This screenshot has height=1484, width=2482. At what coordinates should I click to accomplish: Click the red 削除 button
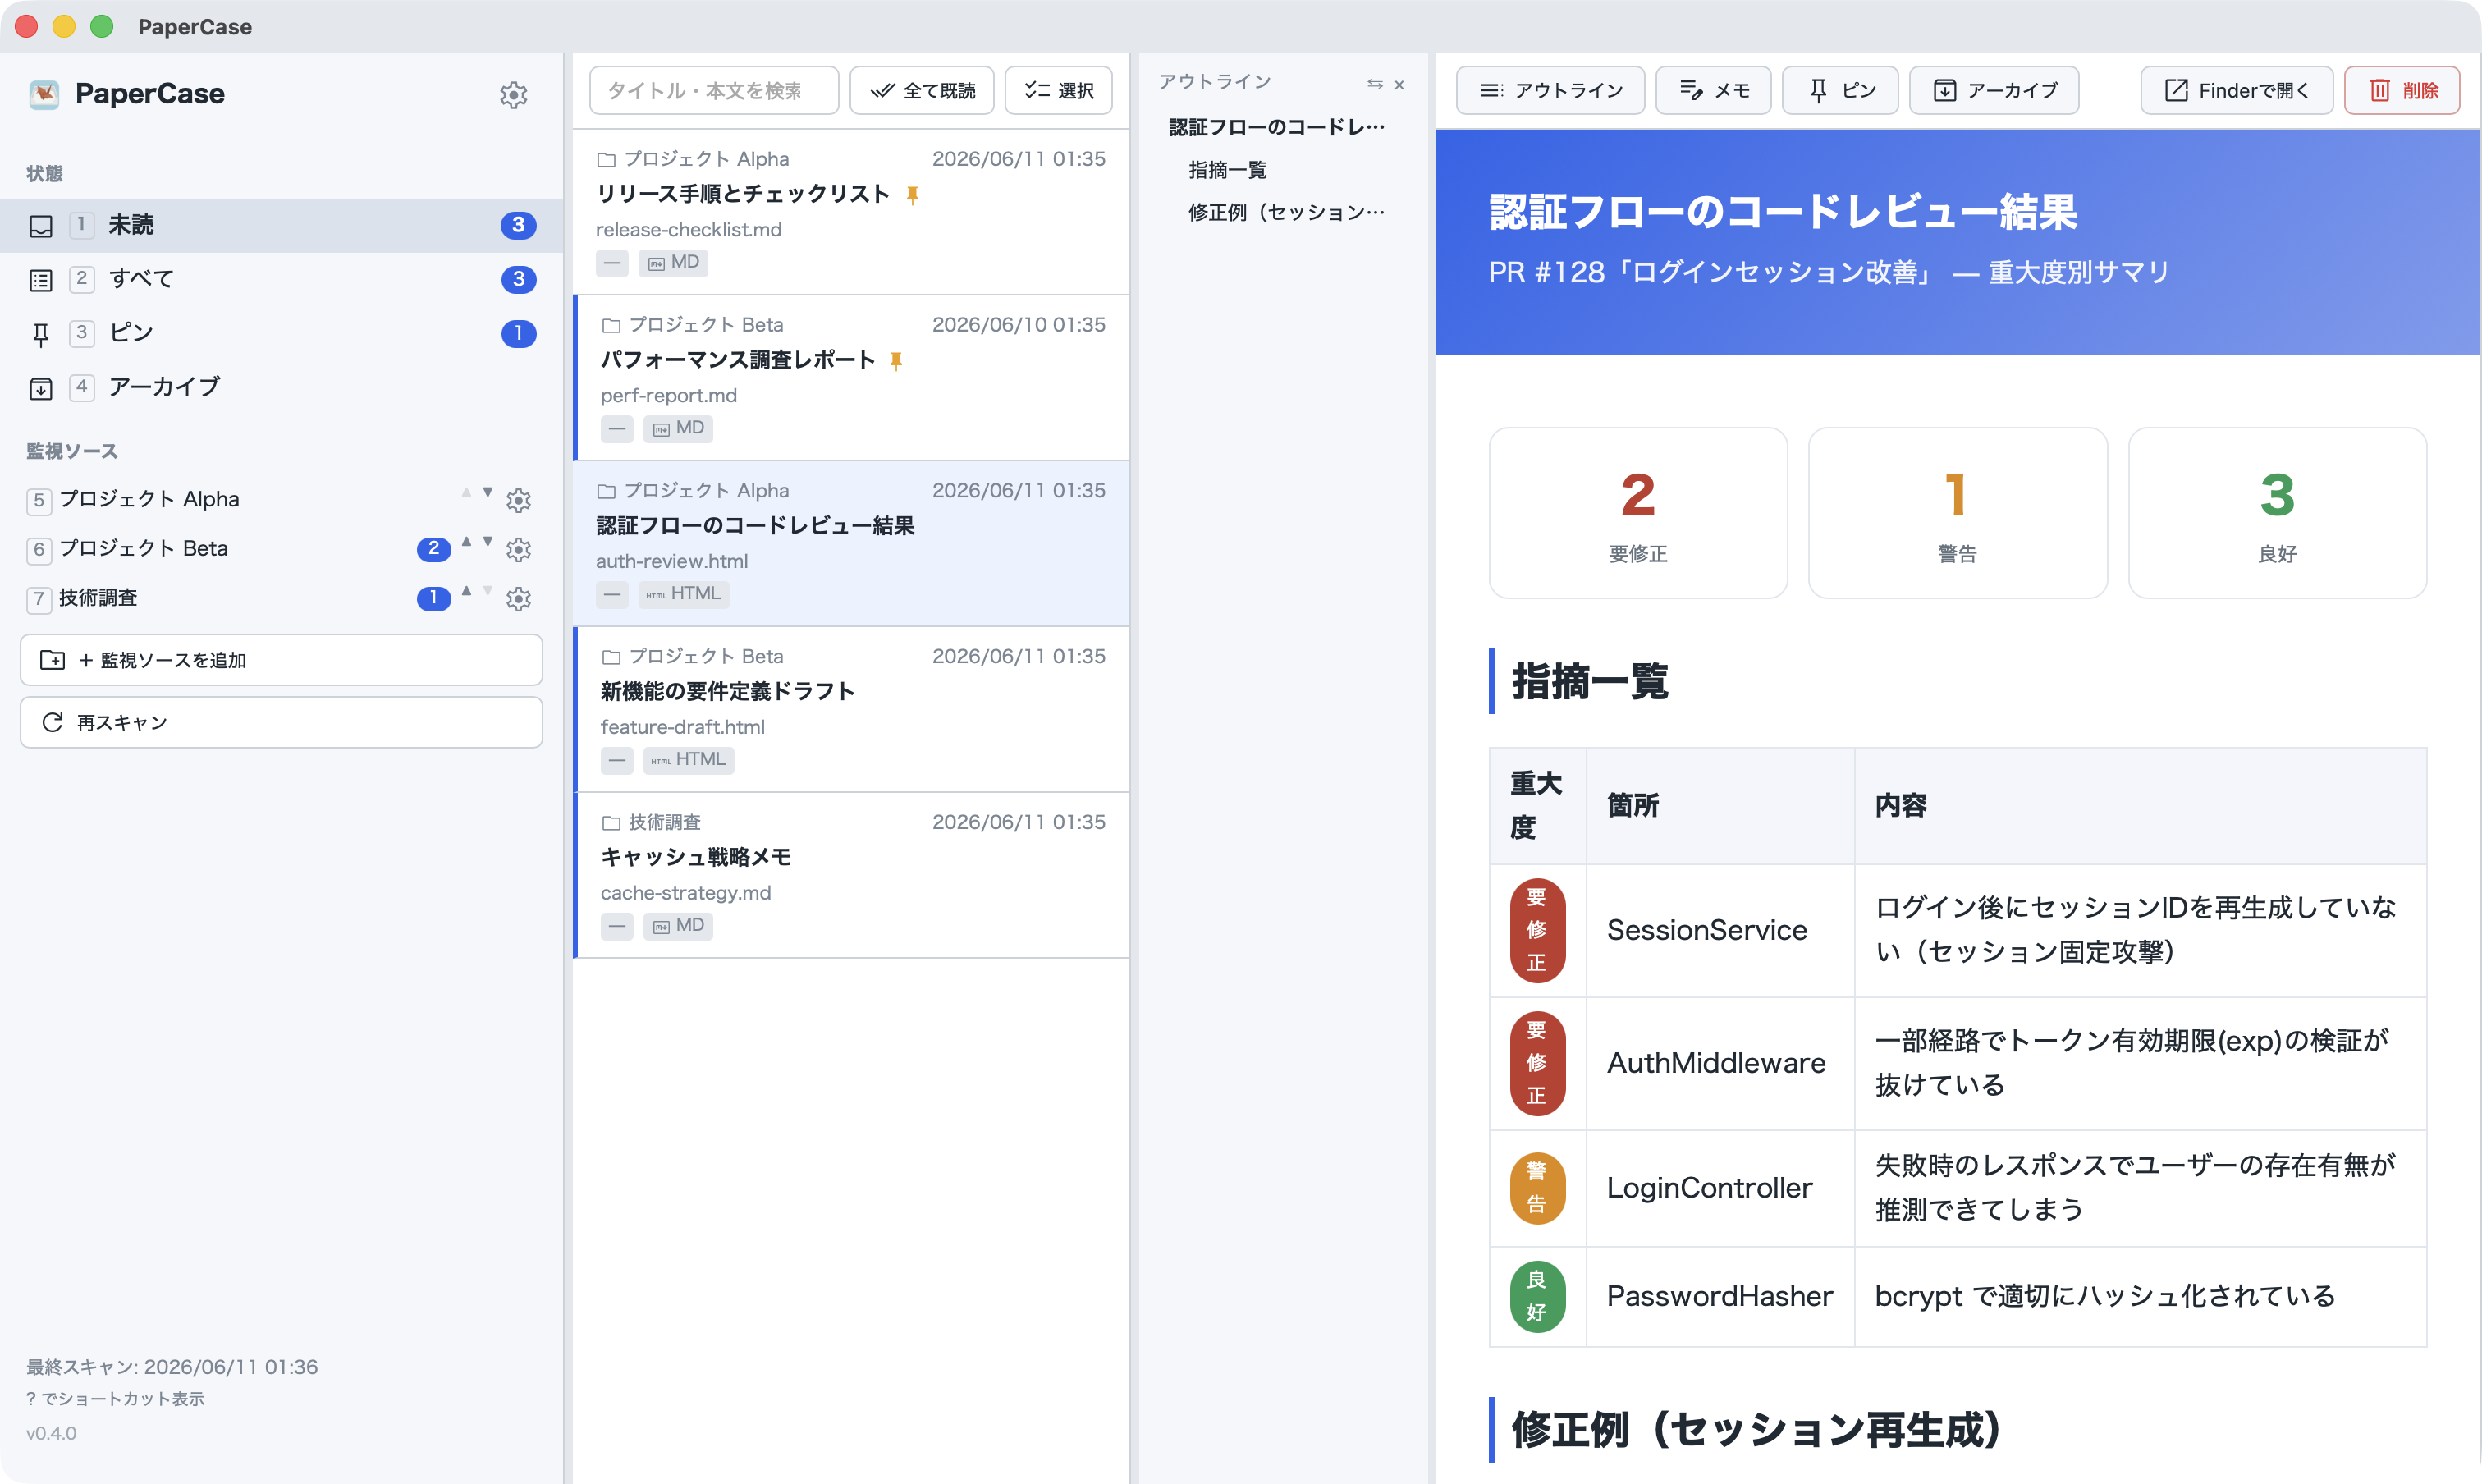coord(2402,90)
